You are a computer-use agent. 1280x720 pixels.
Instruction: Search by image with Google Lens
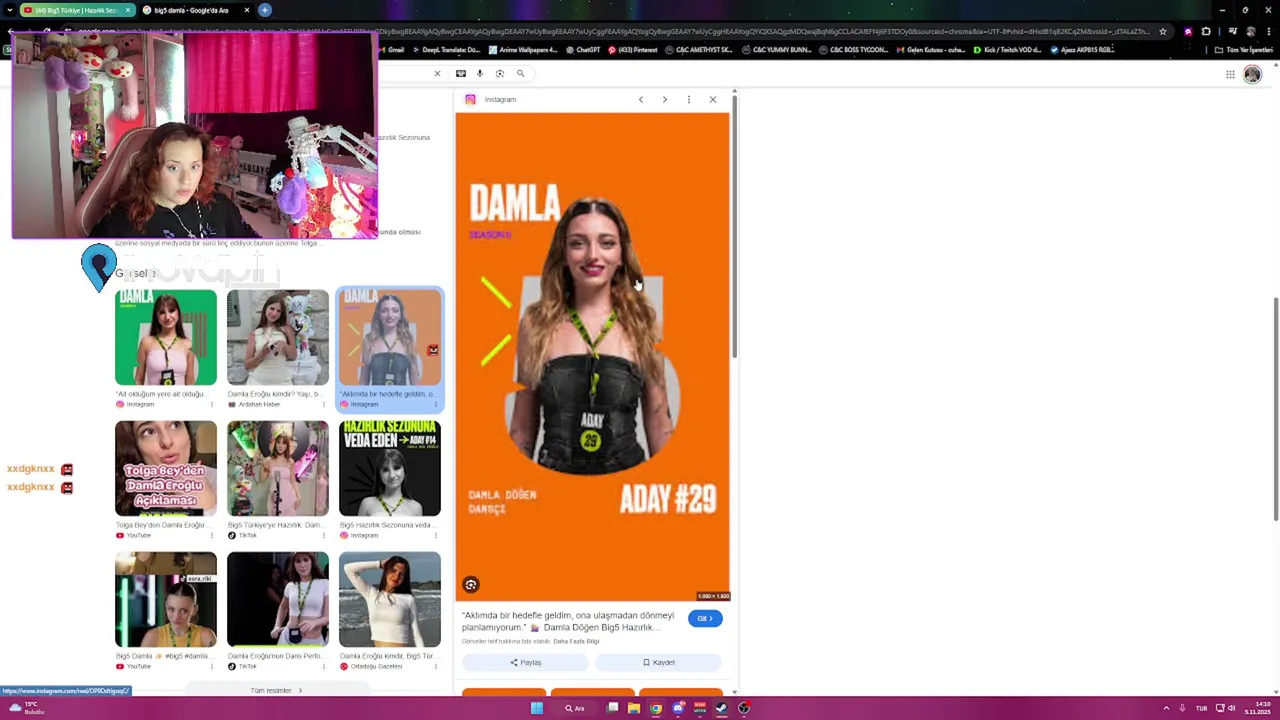[500, 73]
